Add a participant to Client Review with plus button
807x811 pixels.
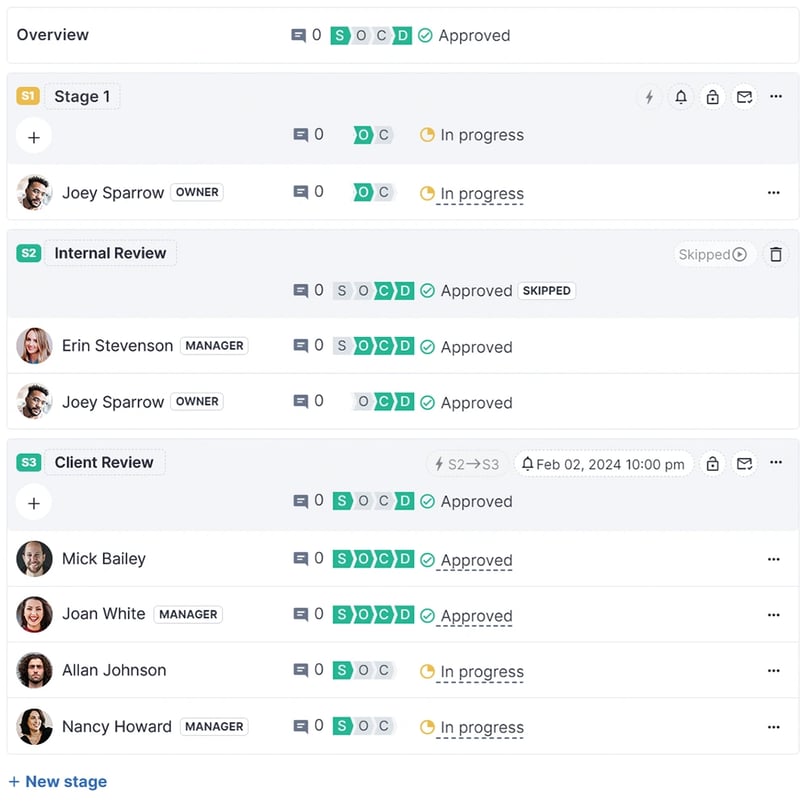click(33, 502)
